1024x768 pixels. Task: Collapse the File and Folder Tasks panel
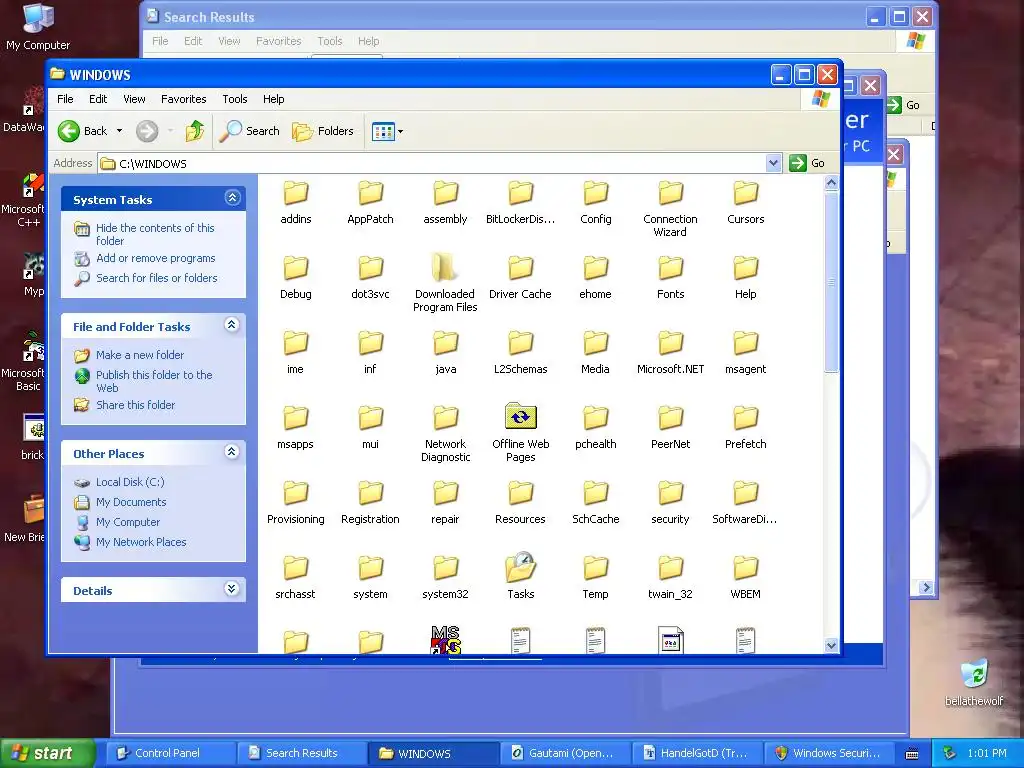point(232,325)
